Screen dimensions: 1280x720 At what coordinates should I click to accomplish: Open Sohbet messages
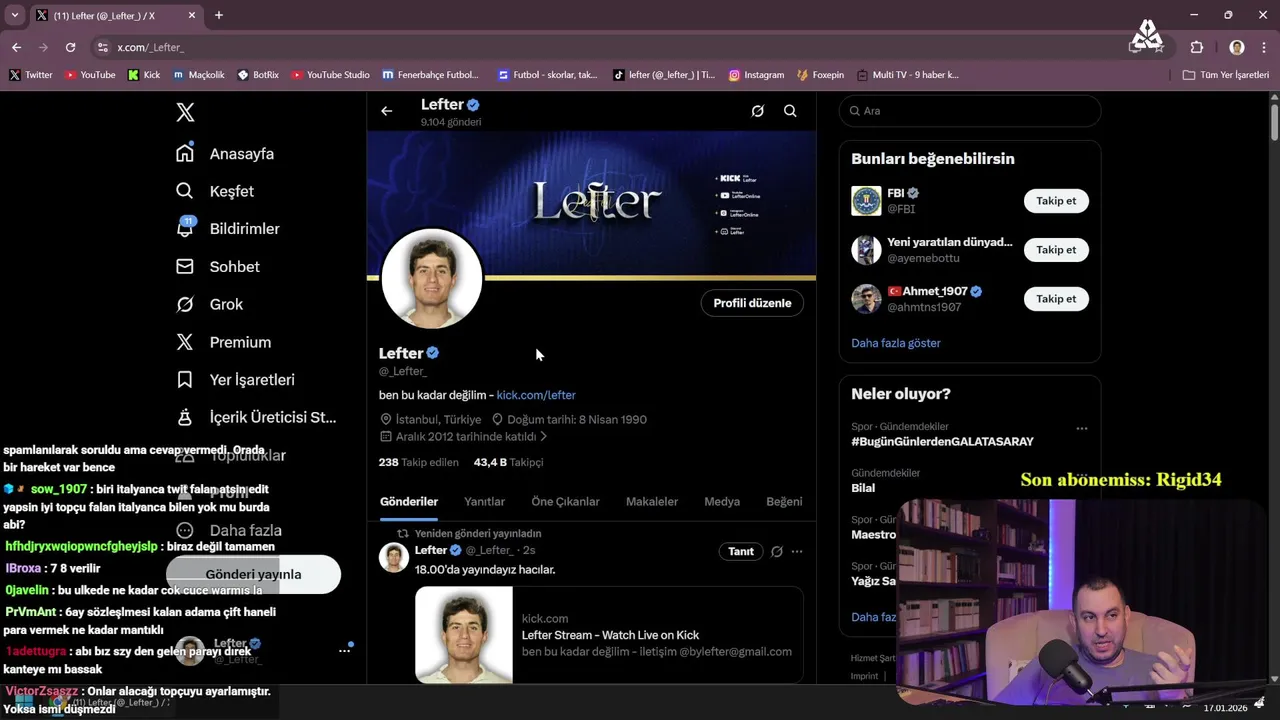(218, 266)
